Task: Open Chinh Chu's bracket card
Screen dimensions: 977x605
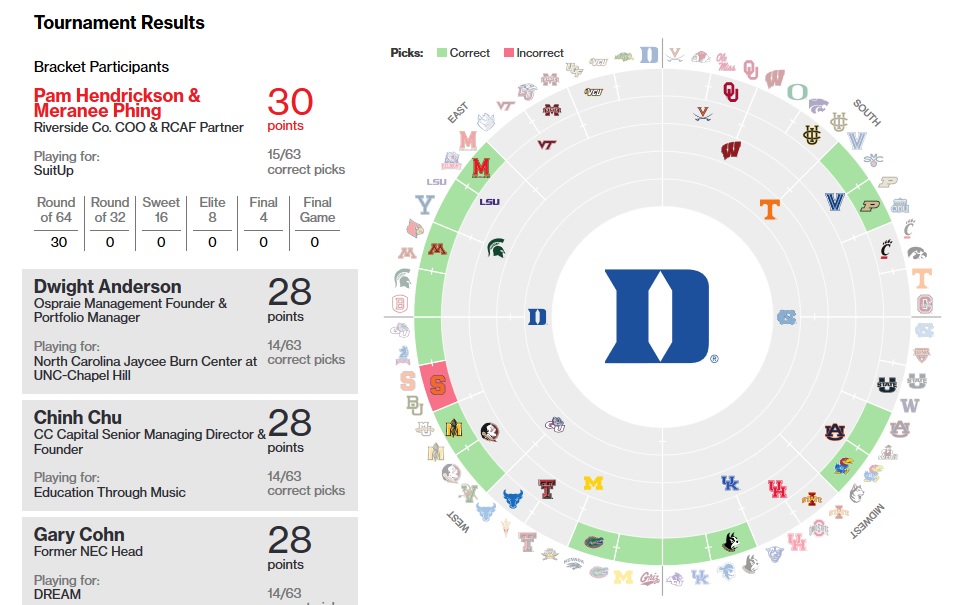Action: pos(190,453)
